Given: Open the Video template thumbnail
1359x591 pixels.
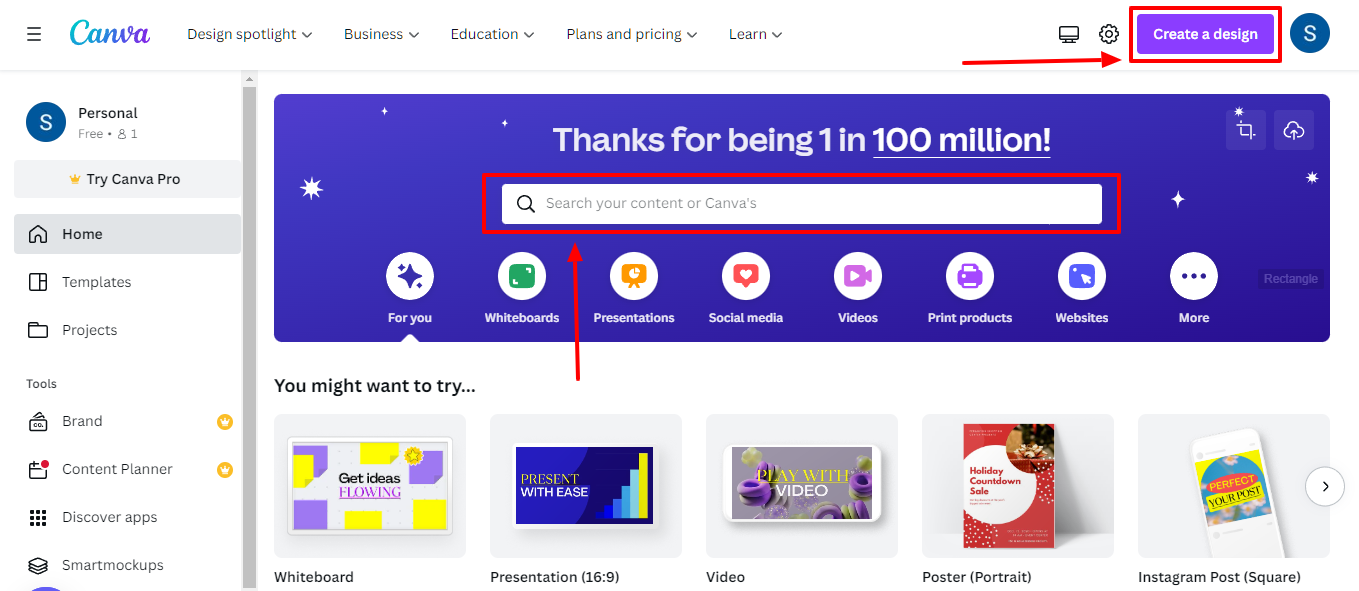Looking at the screenshot, I should pos(802,486).
